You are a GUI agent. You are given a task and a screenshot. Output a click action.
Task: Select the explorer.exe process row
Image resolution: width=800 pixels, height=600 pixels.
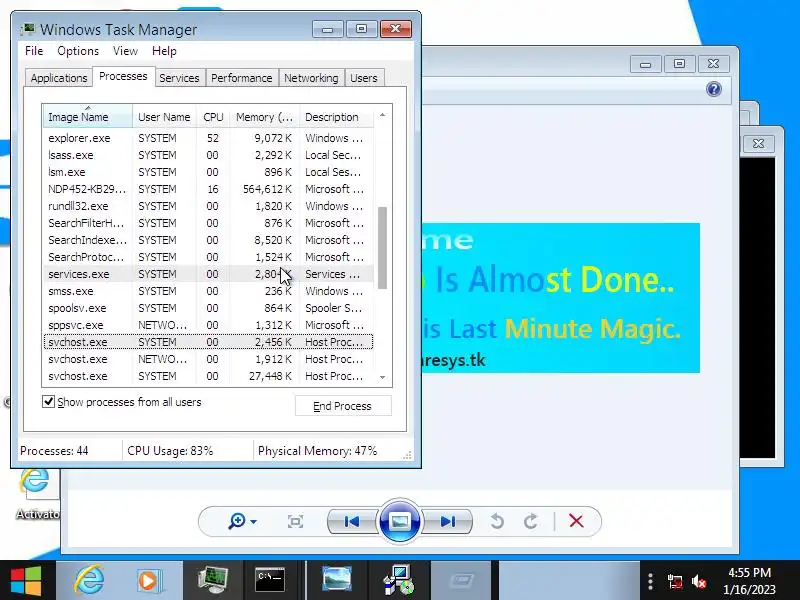click(208, 138)
